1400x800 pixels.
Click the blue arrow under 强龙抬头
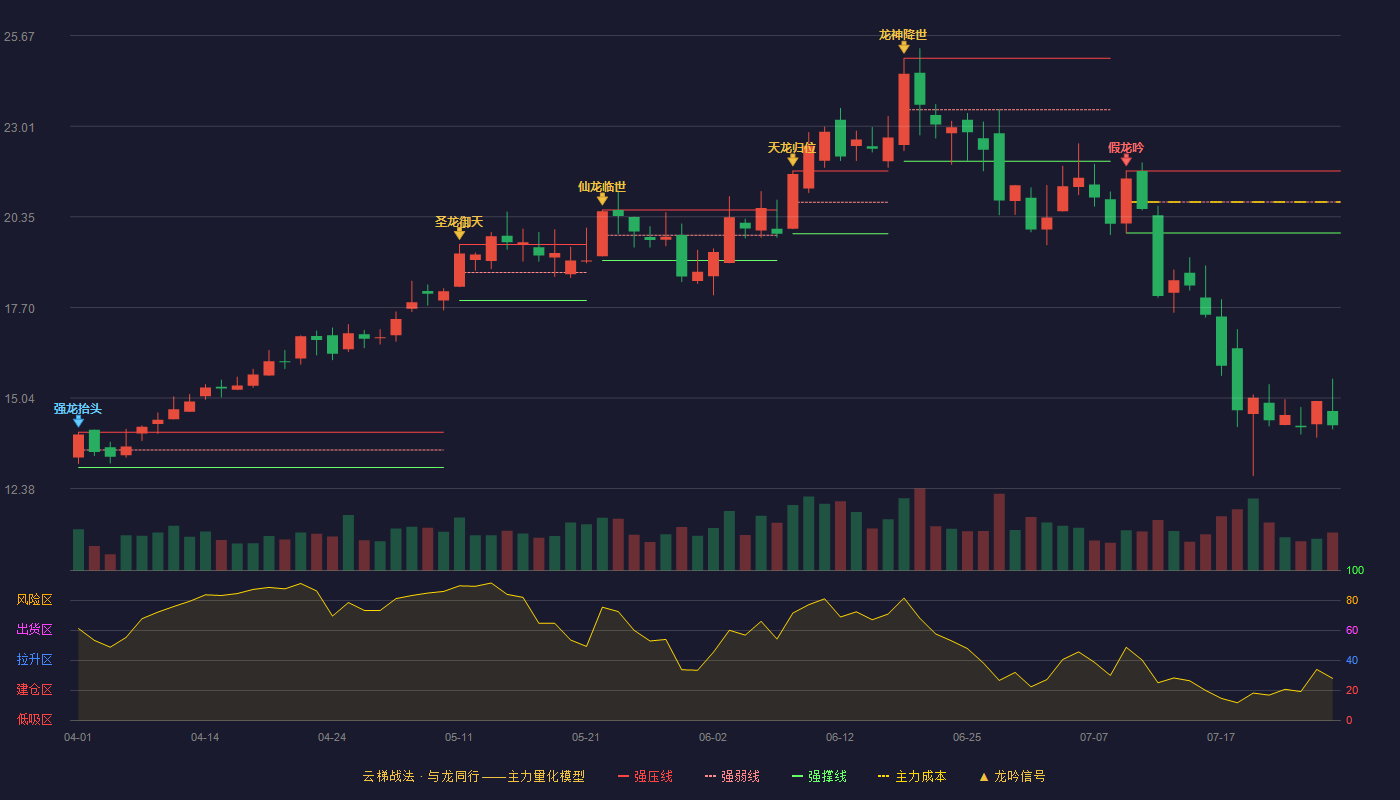(x=78, y=422)
